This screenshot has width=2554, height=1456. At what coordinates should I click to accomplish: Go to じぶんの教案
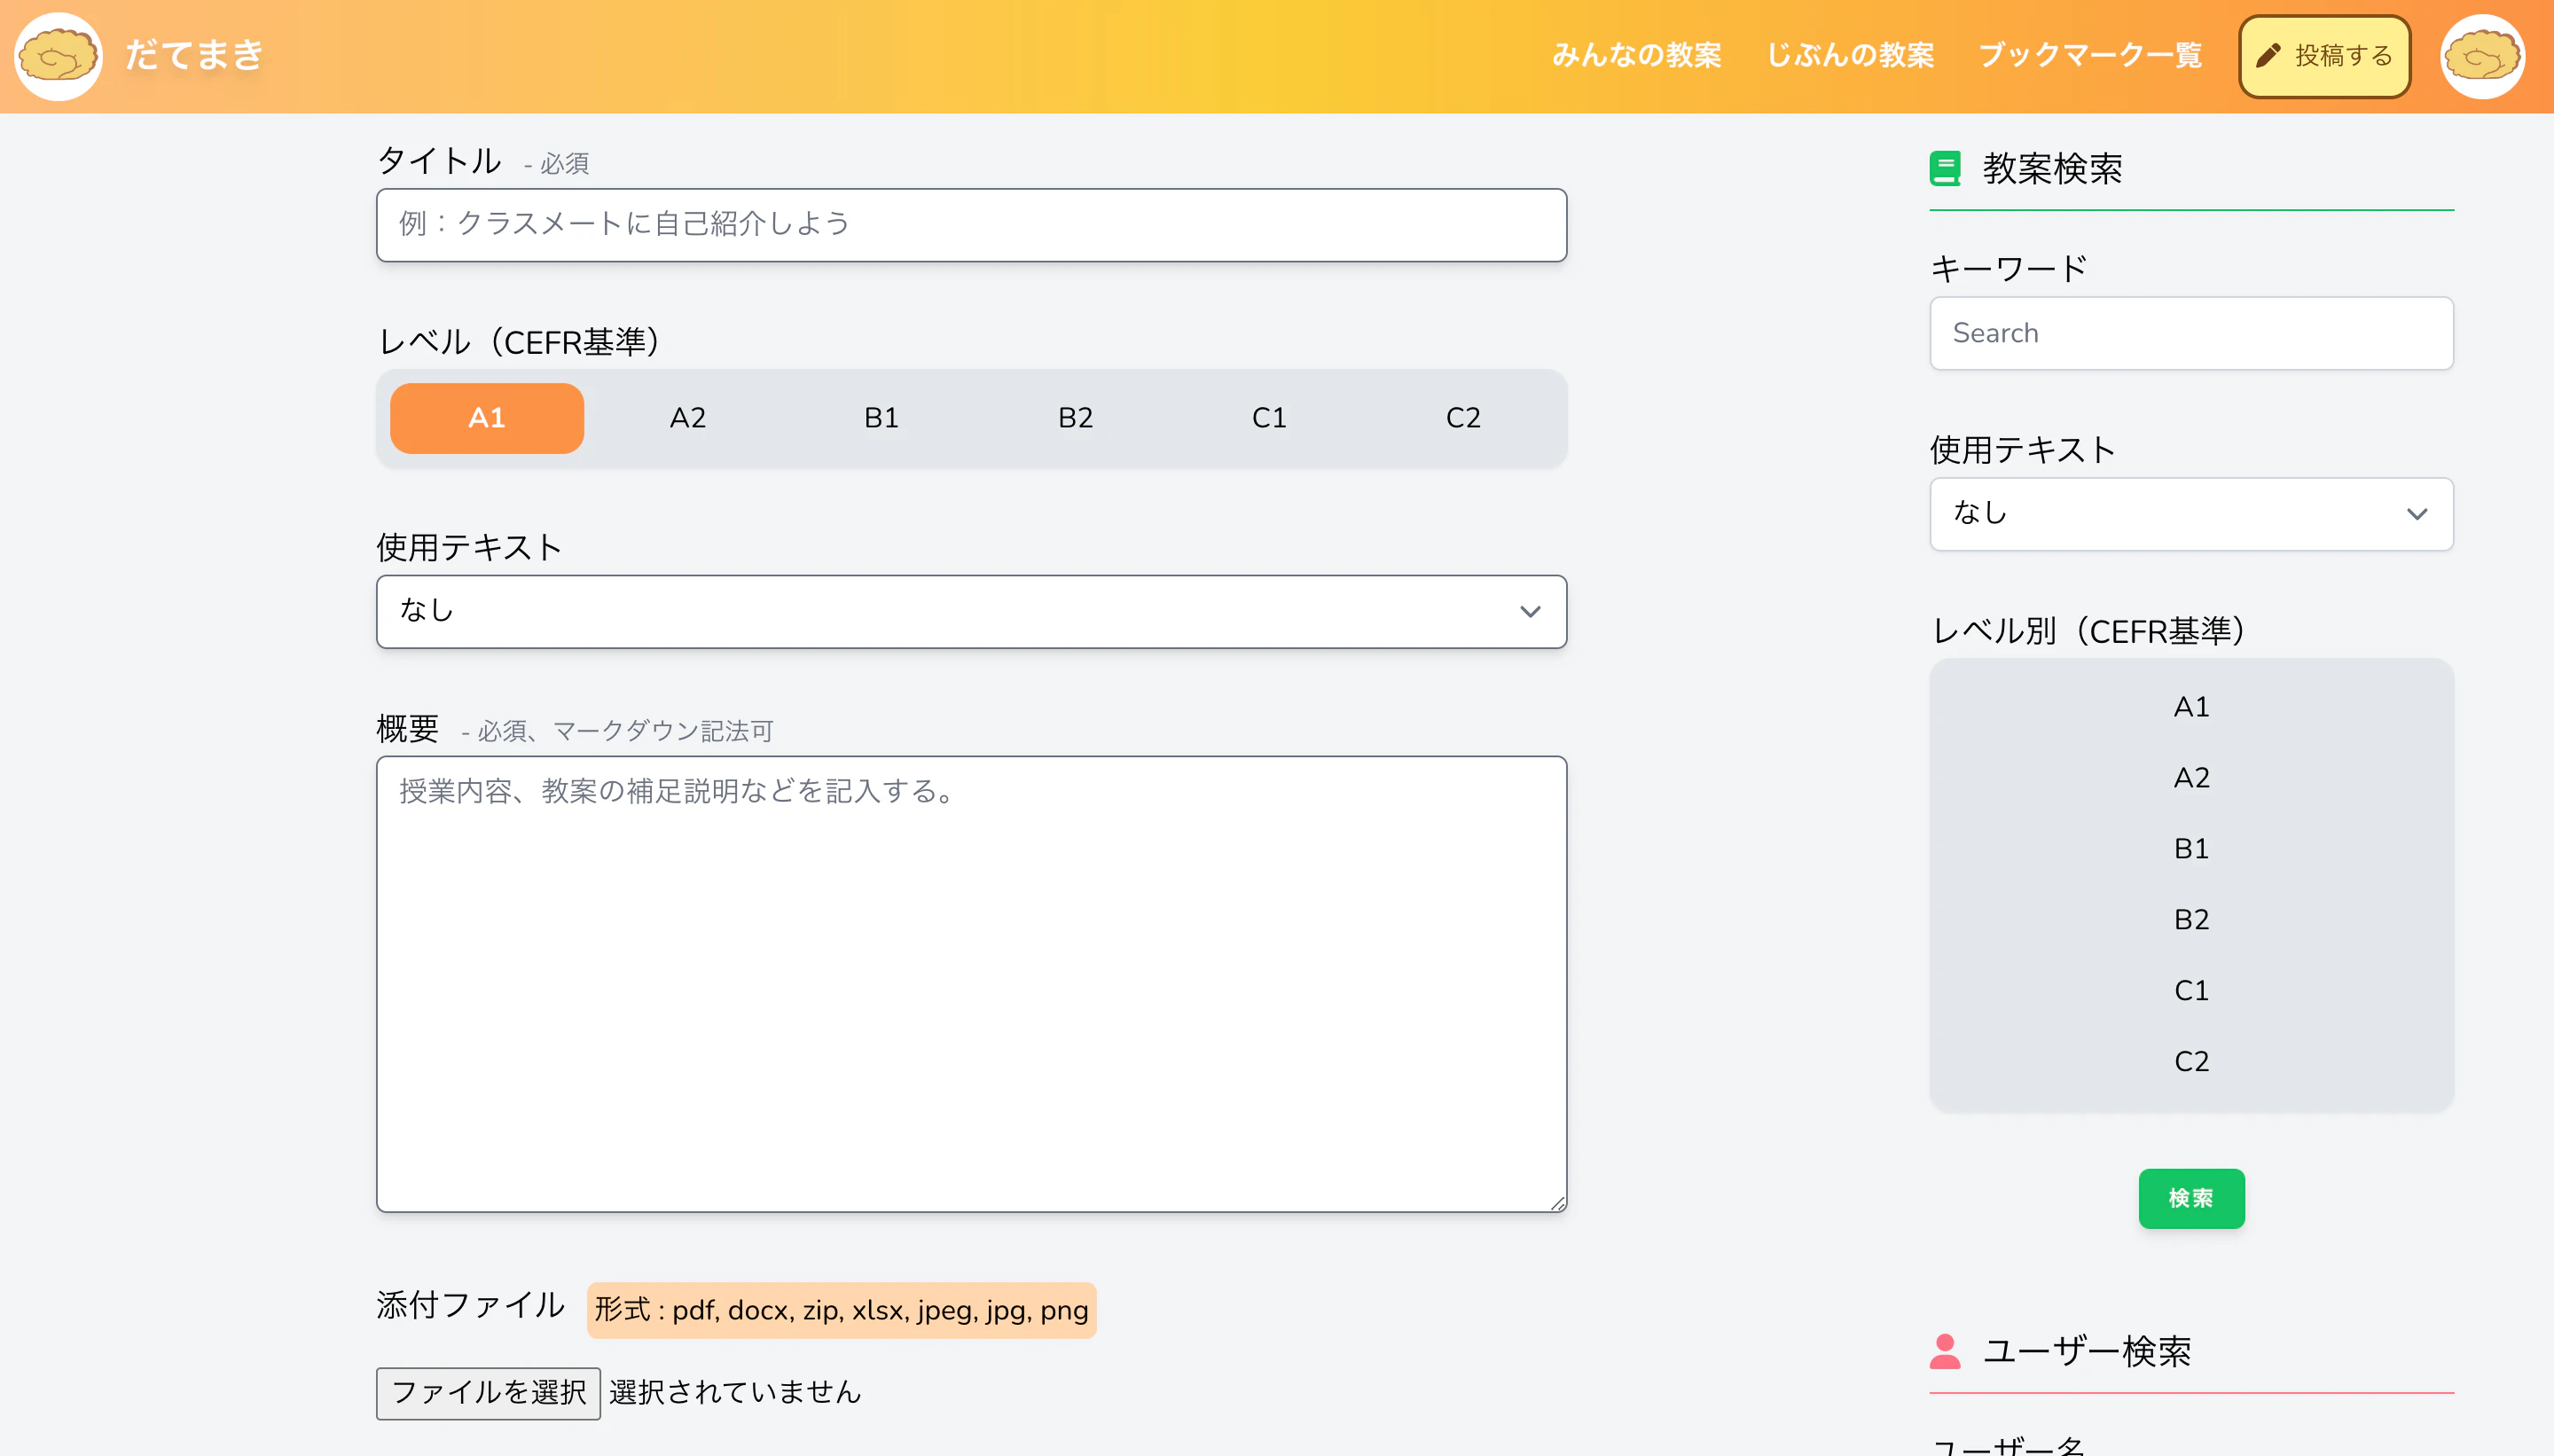pos(1850,55)
